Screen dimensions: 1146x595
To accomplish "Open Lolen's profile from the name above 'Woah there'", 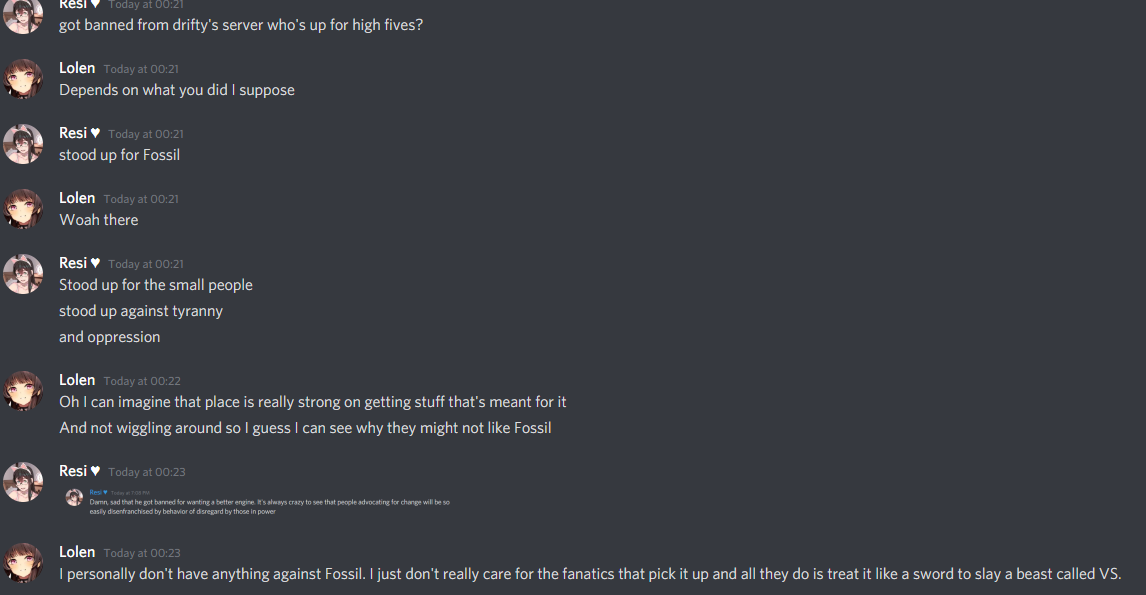I will (x=77, y=198).
